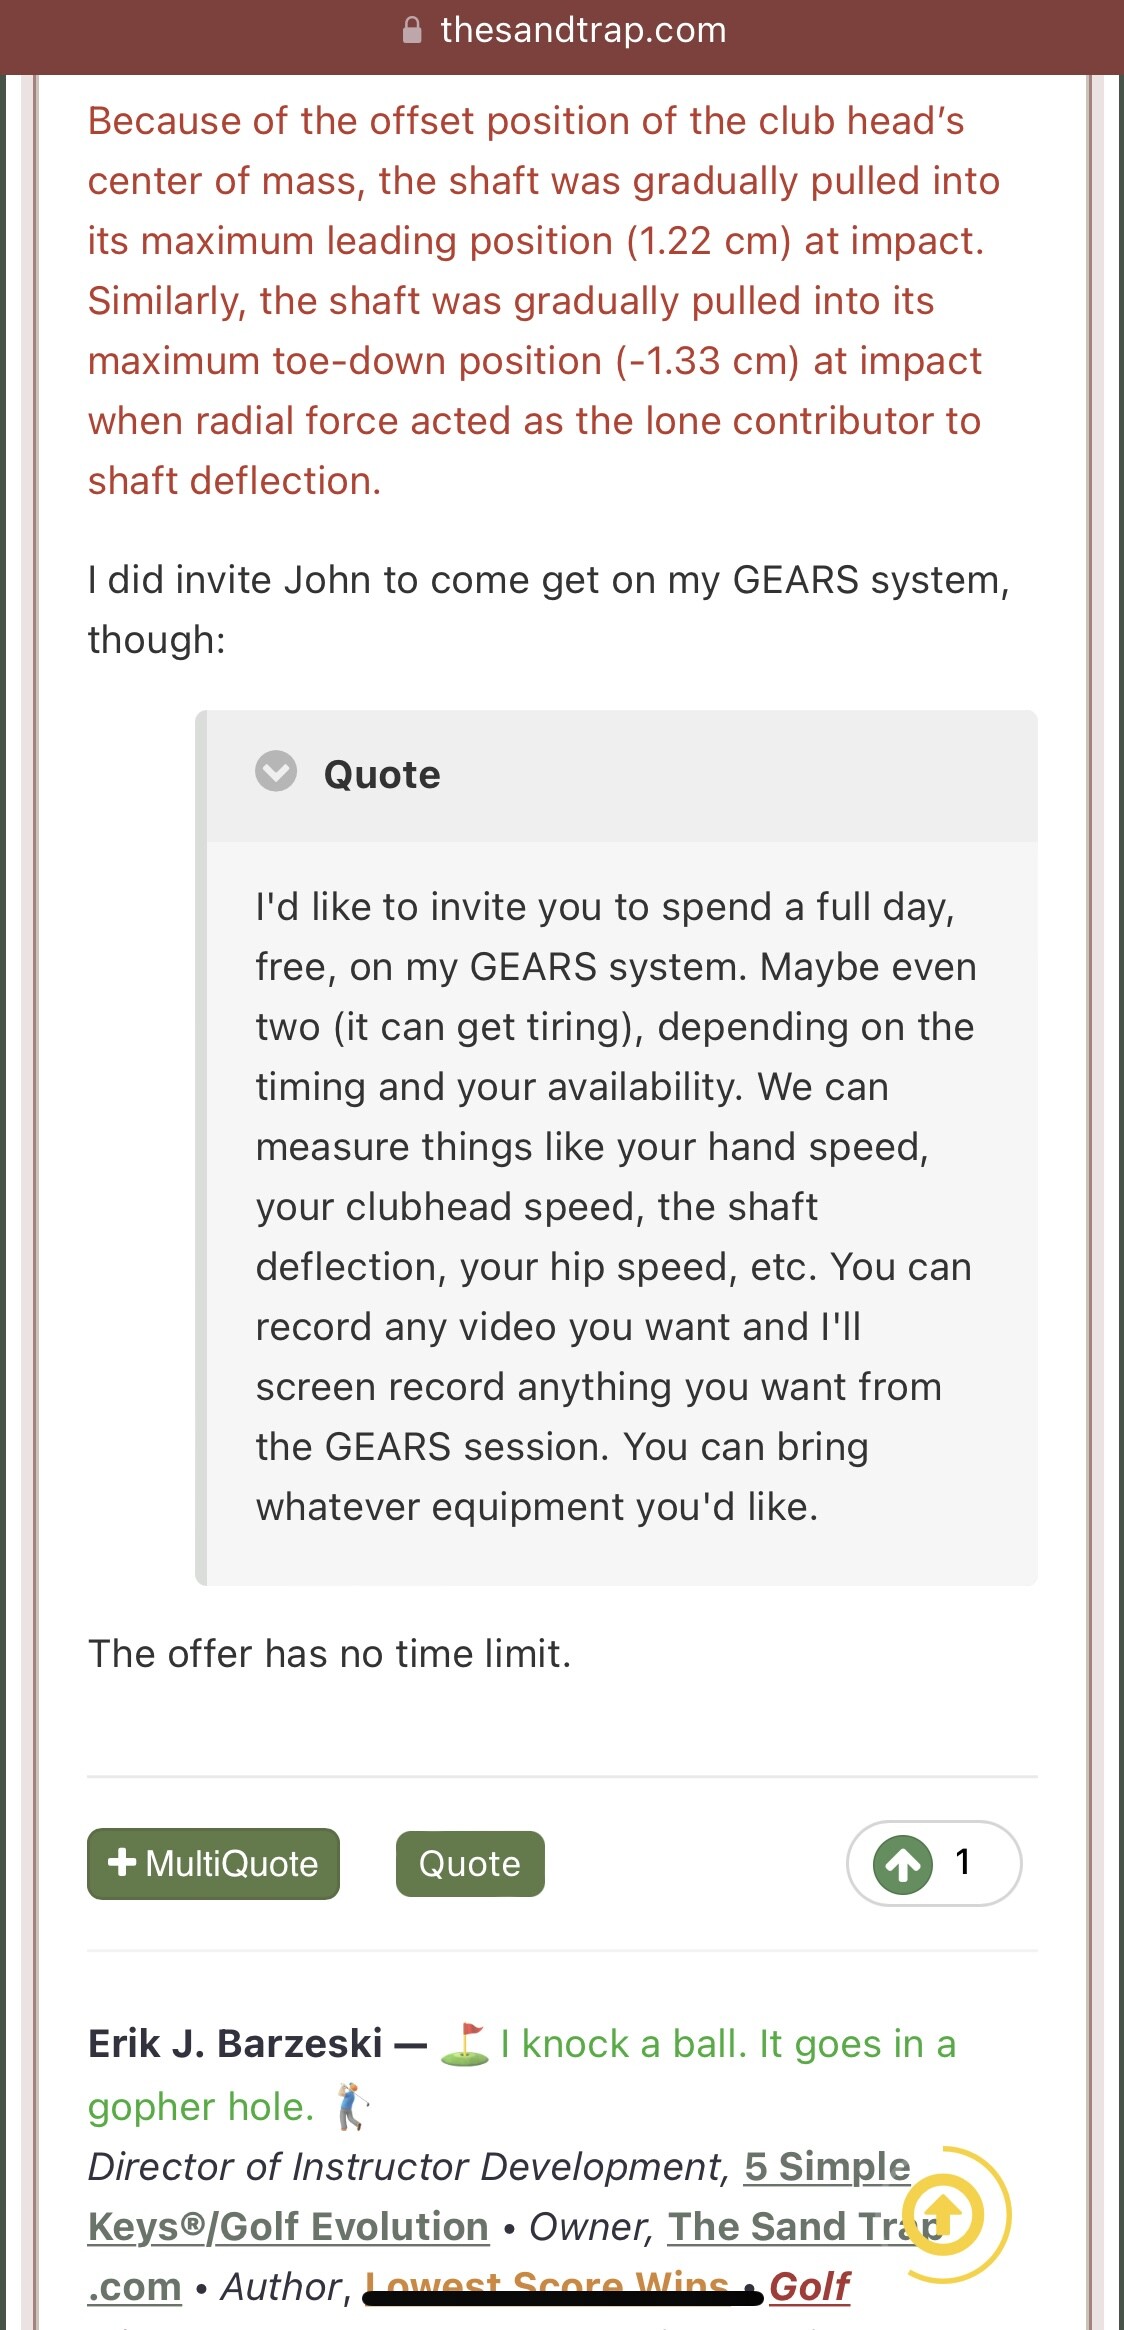
Task: Click the MultiQuote button
Action: tap(213, 1864)
